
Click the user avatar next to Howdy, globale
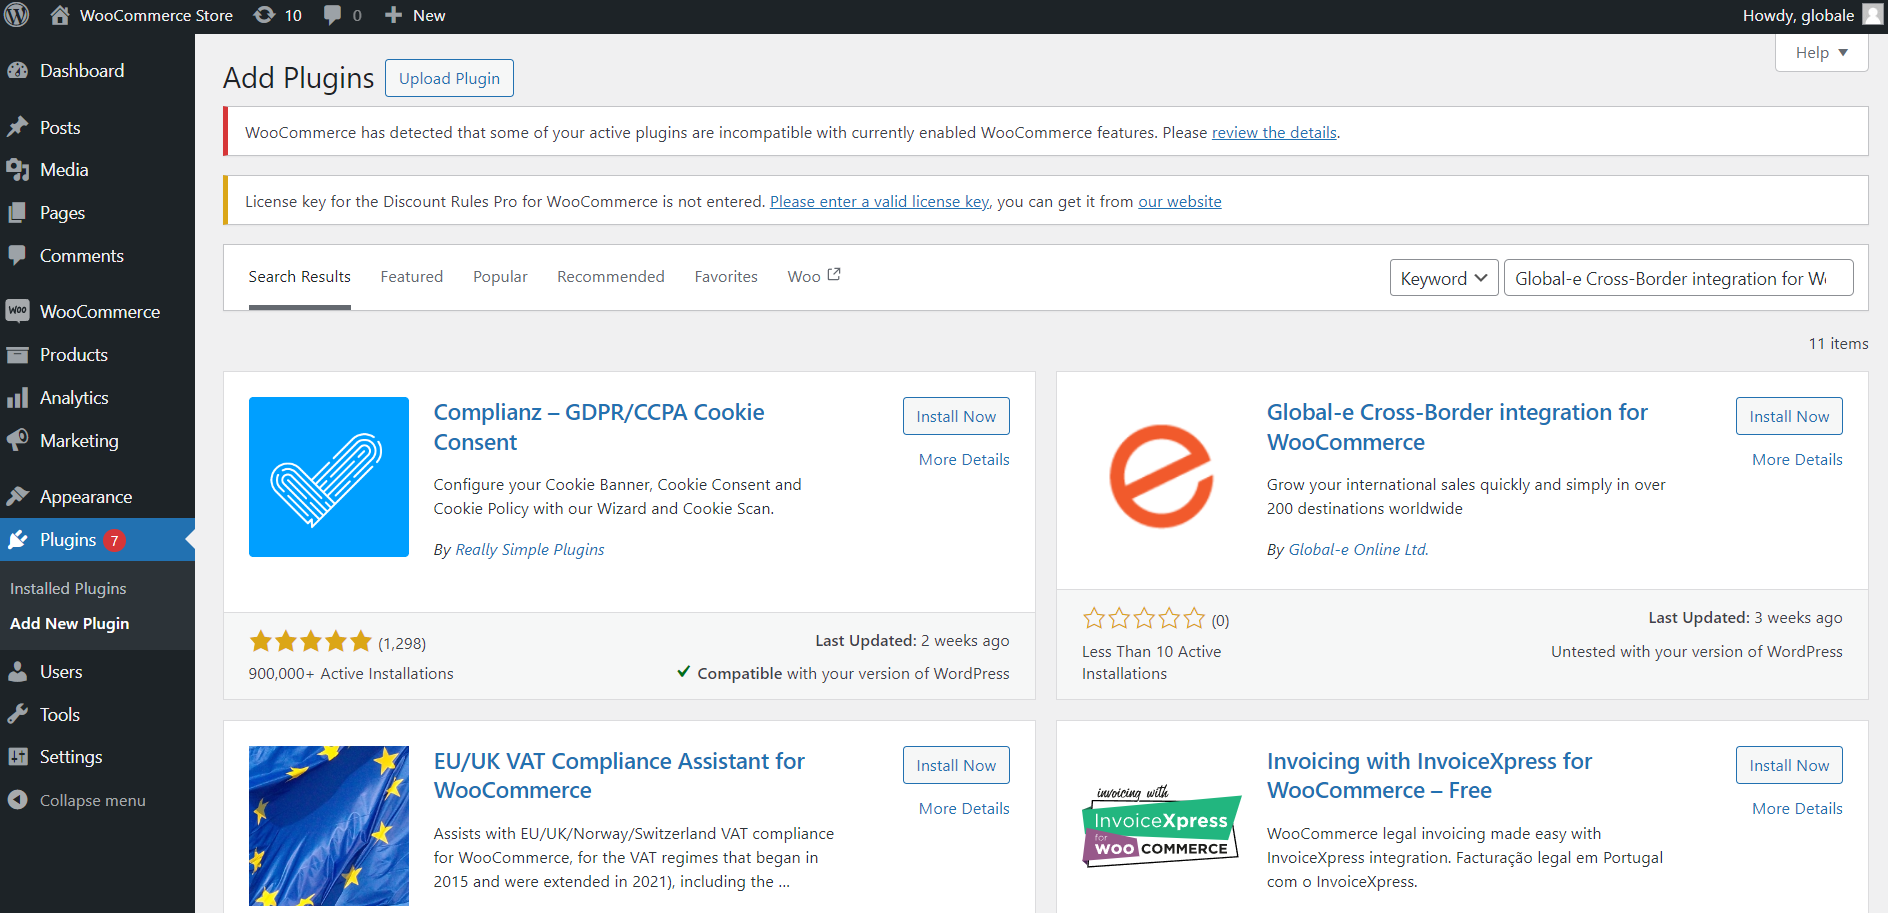(1872, 15)
